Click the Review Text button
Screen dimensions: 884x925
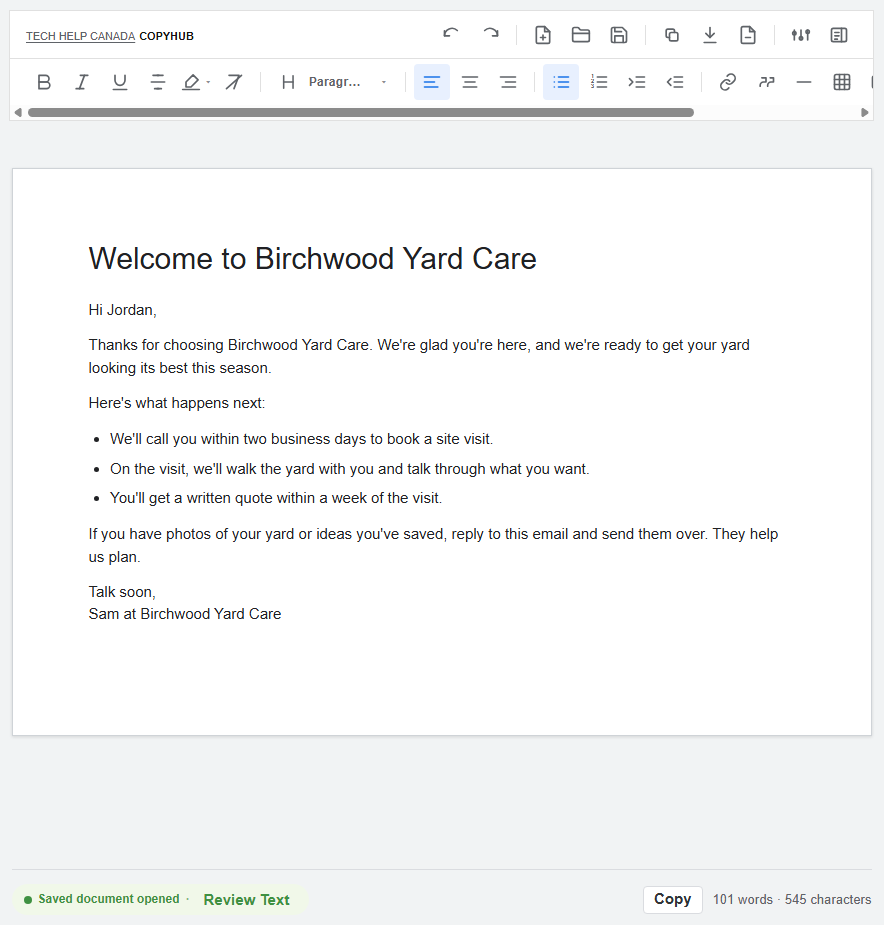(x=247, y=900)
